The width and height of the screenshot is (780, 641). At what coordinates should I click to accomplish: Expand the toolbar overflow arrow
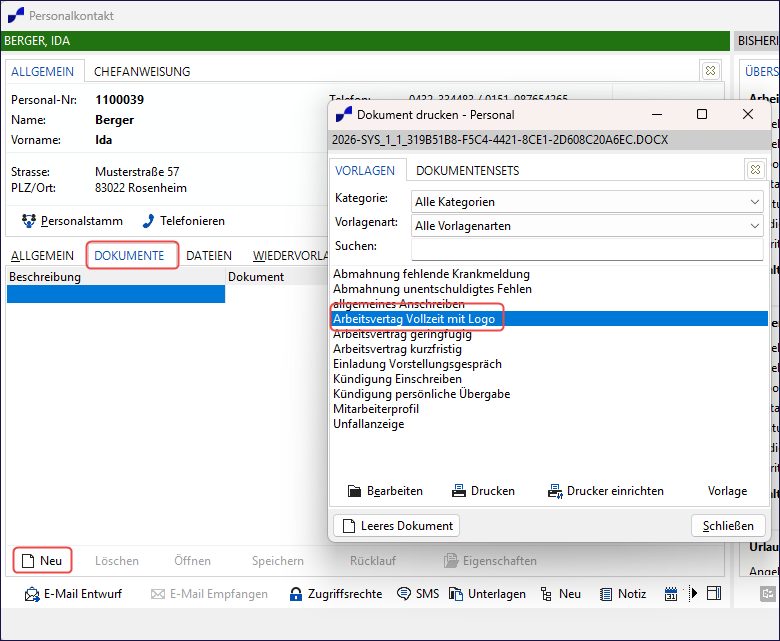coord(694,594)
